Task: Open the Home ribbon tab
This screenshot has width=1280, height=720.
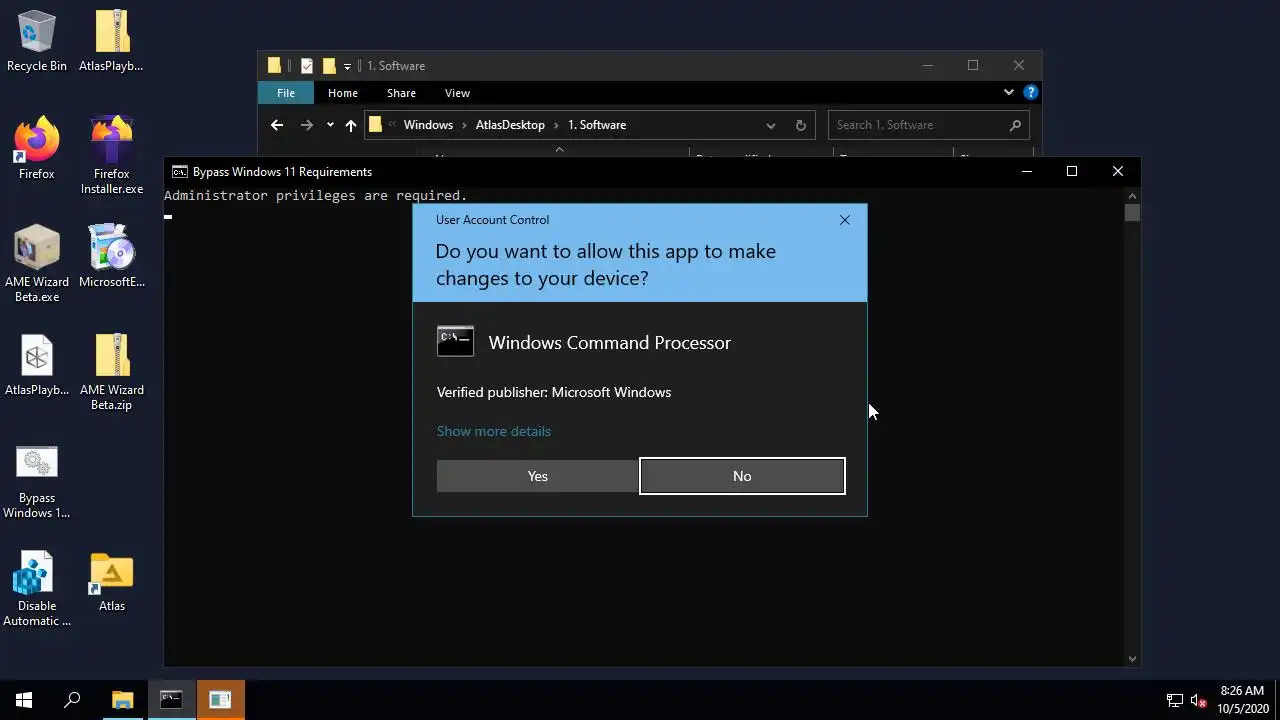Action: pos(343,93)
